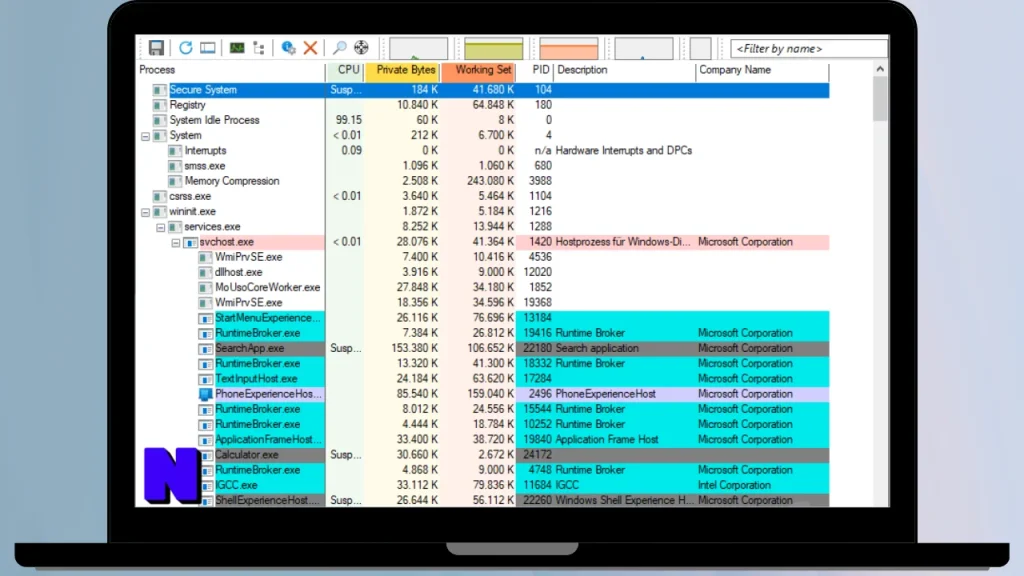Refresh the process list now

point(185,48)
